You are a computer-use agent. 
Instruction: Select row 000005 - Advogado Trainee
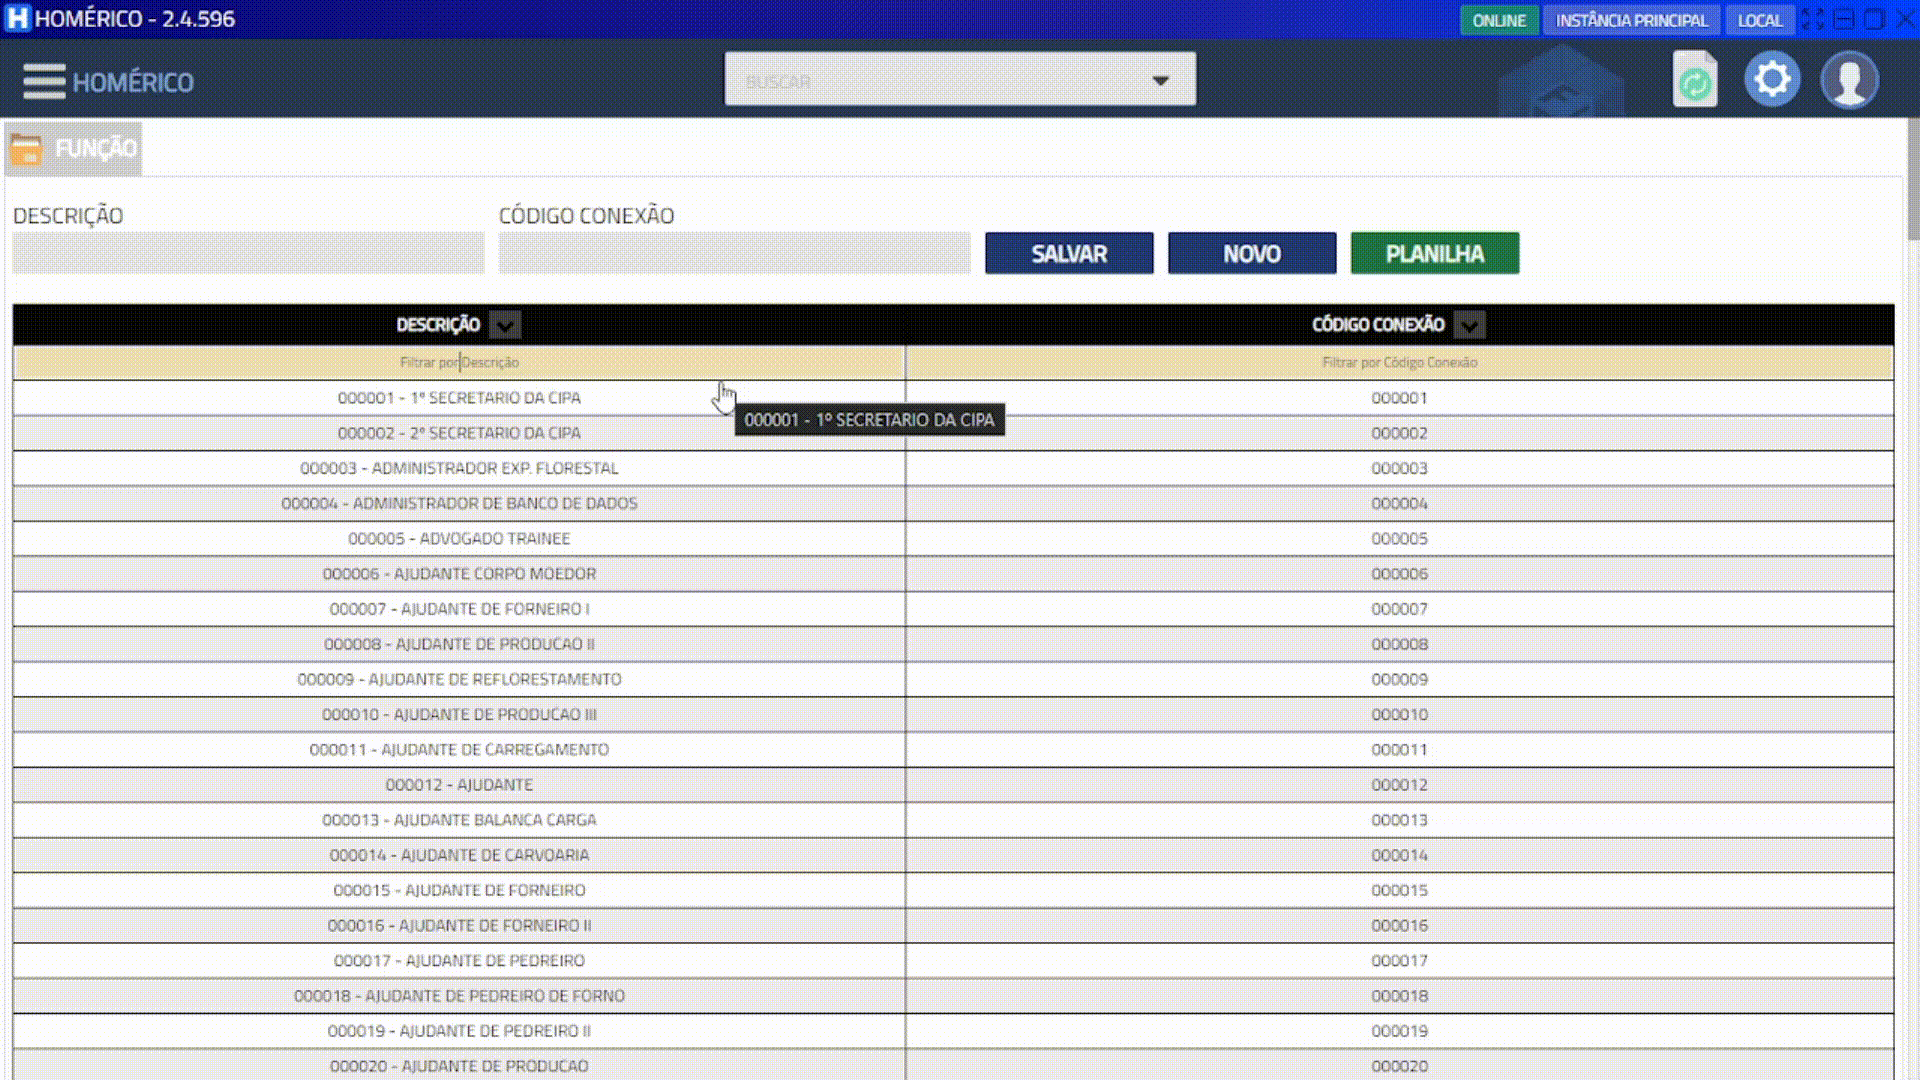[459, 539]
